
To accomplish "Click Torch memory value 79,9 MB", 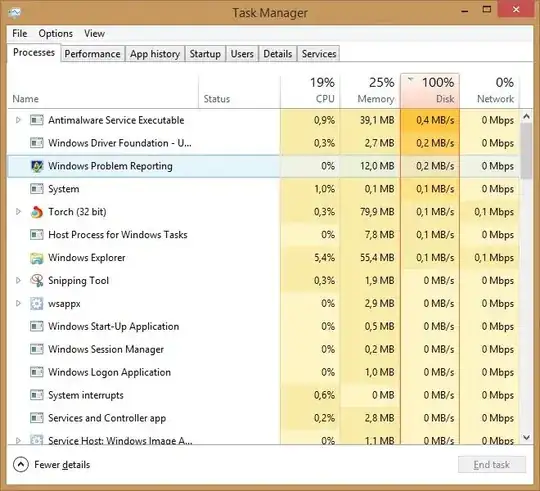I will (x=377, y=212).
